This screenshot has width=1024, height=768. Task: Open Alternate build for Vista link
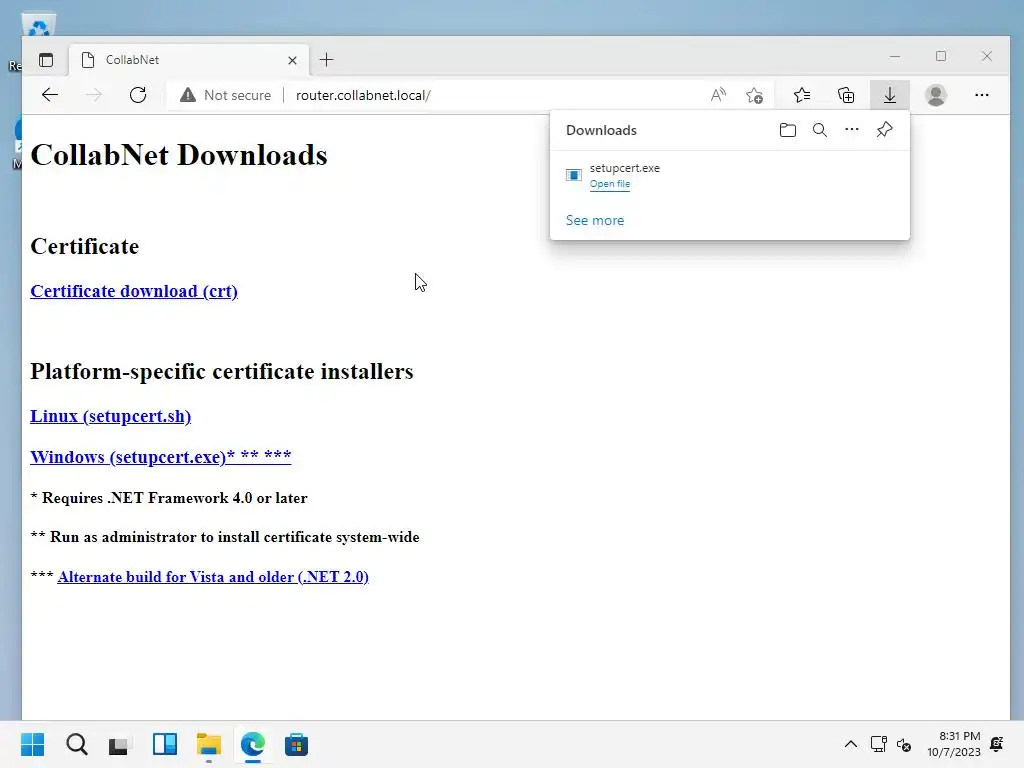tap(213, 577)
